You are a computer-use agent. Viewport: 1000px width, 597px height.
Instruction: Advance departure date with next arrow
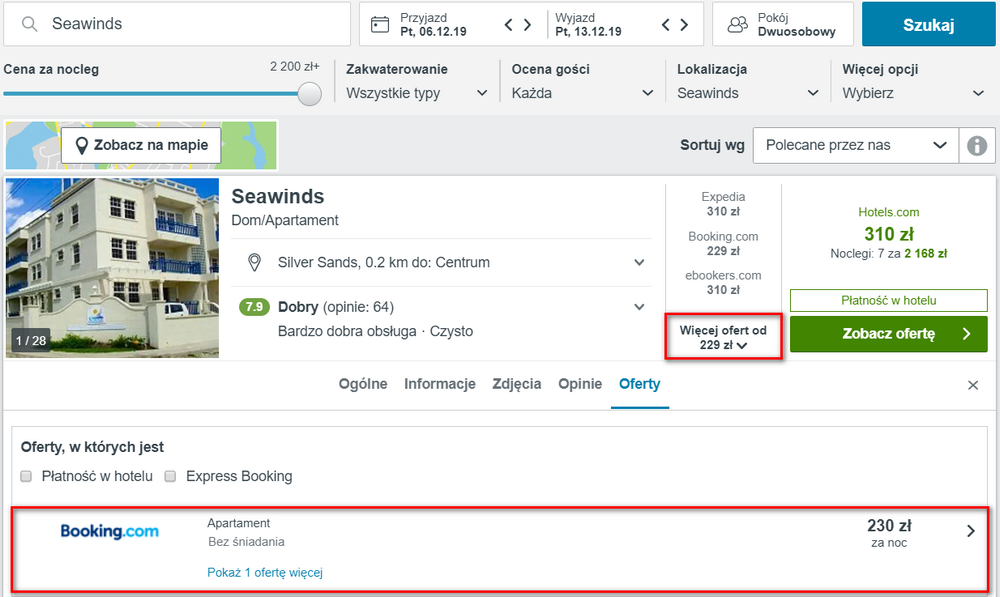684,25
